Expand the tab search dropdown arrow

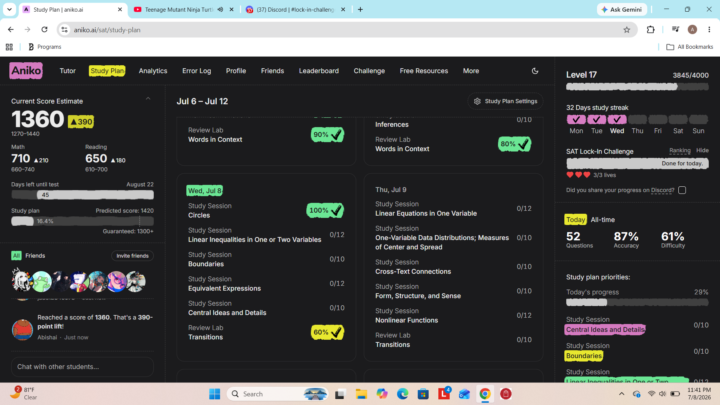coord(9,9)
